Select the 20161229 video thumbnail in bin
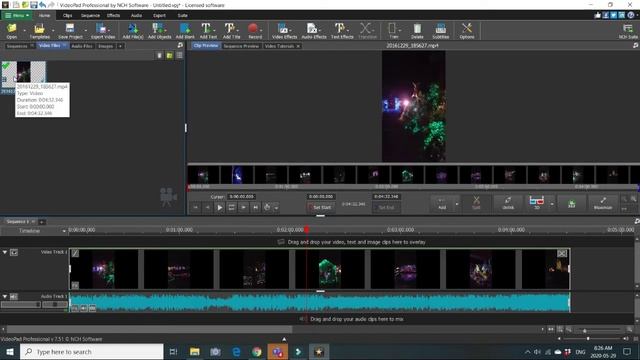The image size is (640, 360). 24,74
